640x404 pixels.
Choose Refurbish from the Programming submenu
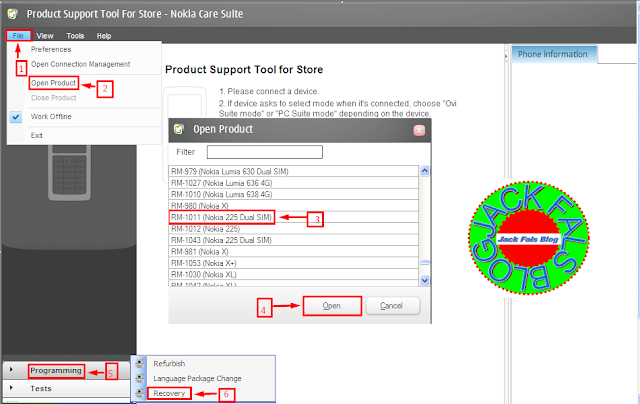coord(169,364)
